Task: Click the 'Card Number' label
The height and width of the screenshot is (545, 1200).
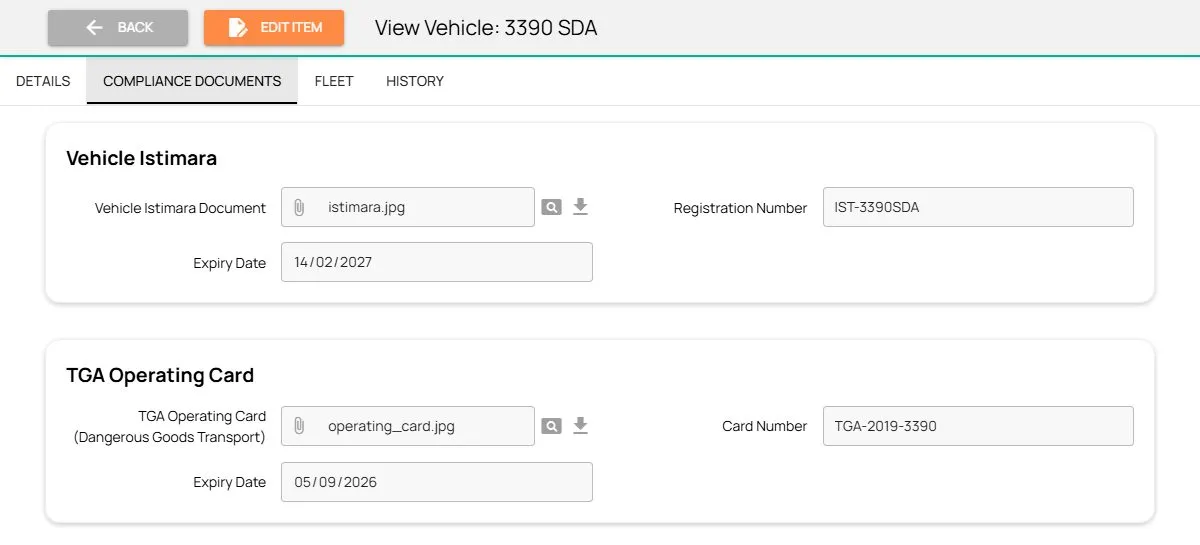Action: [765, 426]
